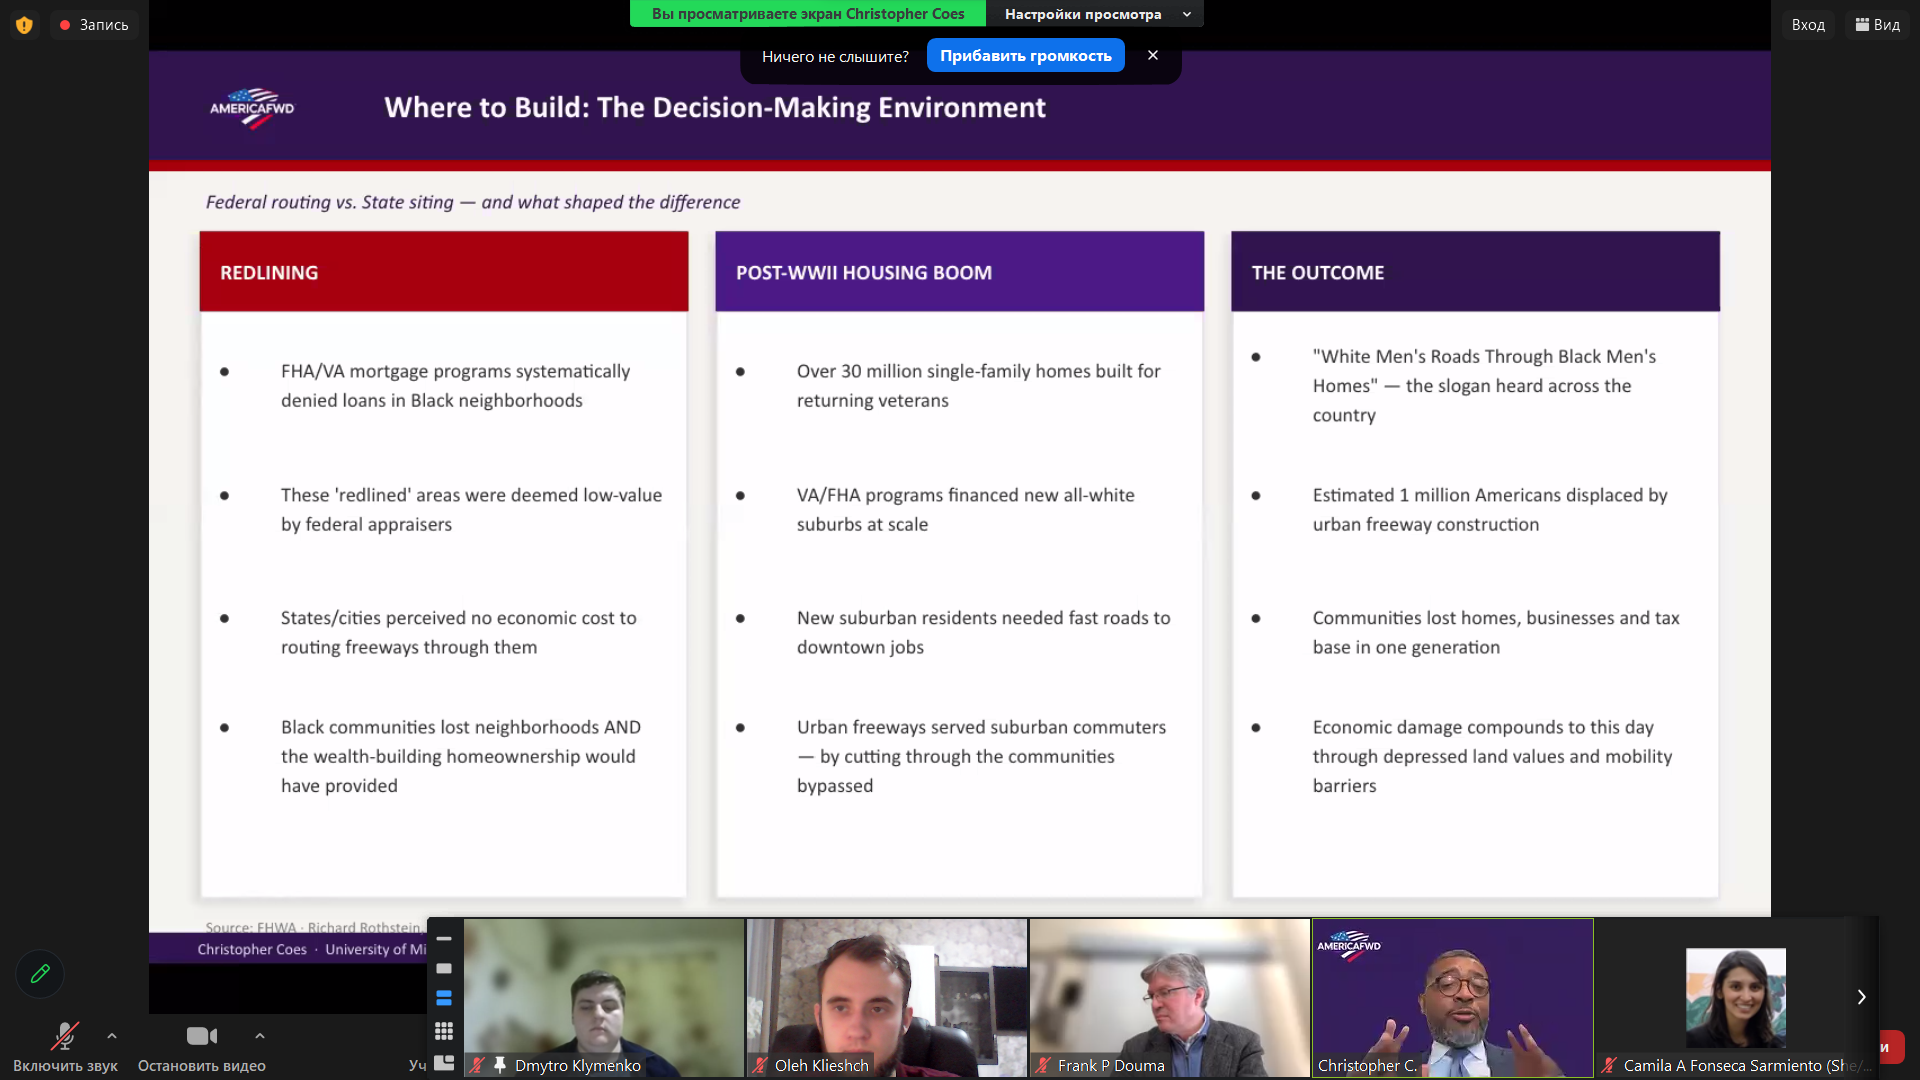Toggle camera with Остановить видео
The width and height of the screenshot is (1920, 1080).
pyautogui.click(x=201, y=1046)
